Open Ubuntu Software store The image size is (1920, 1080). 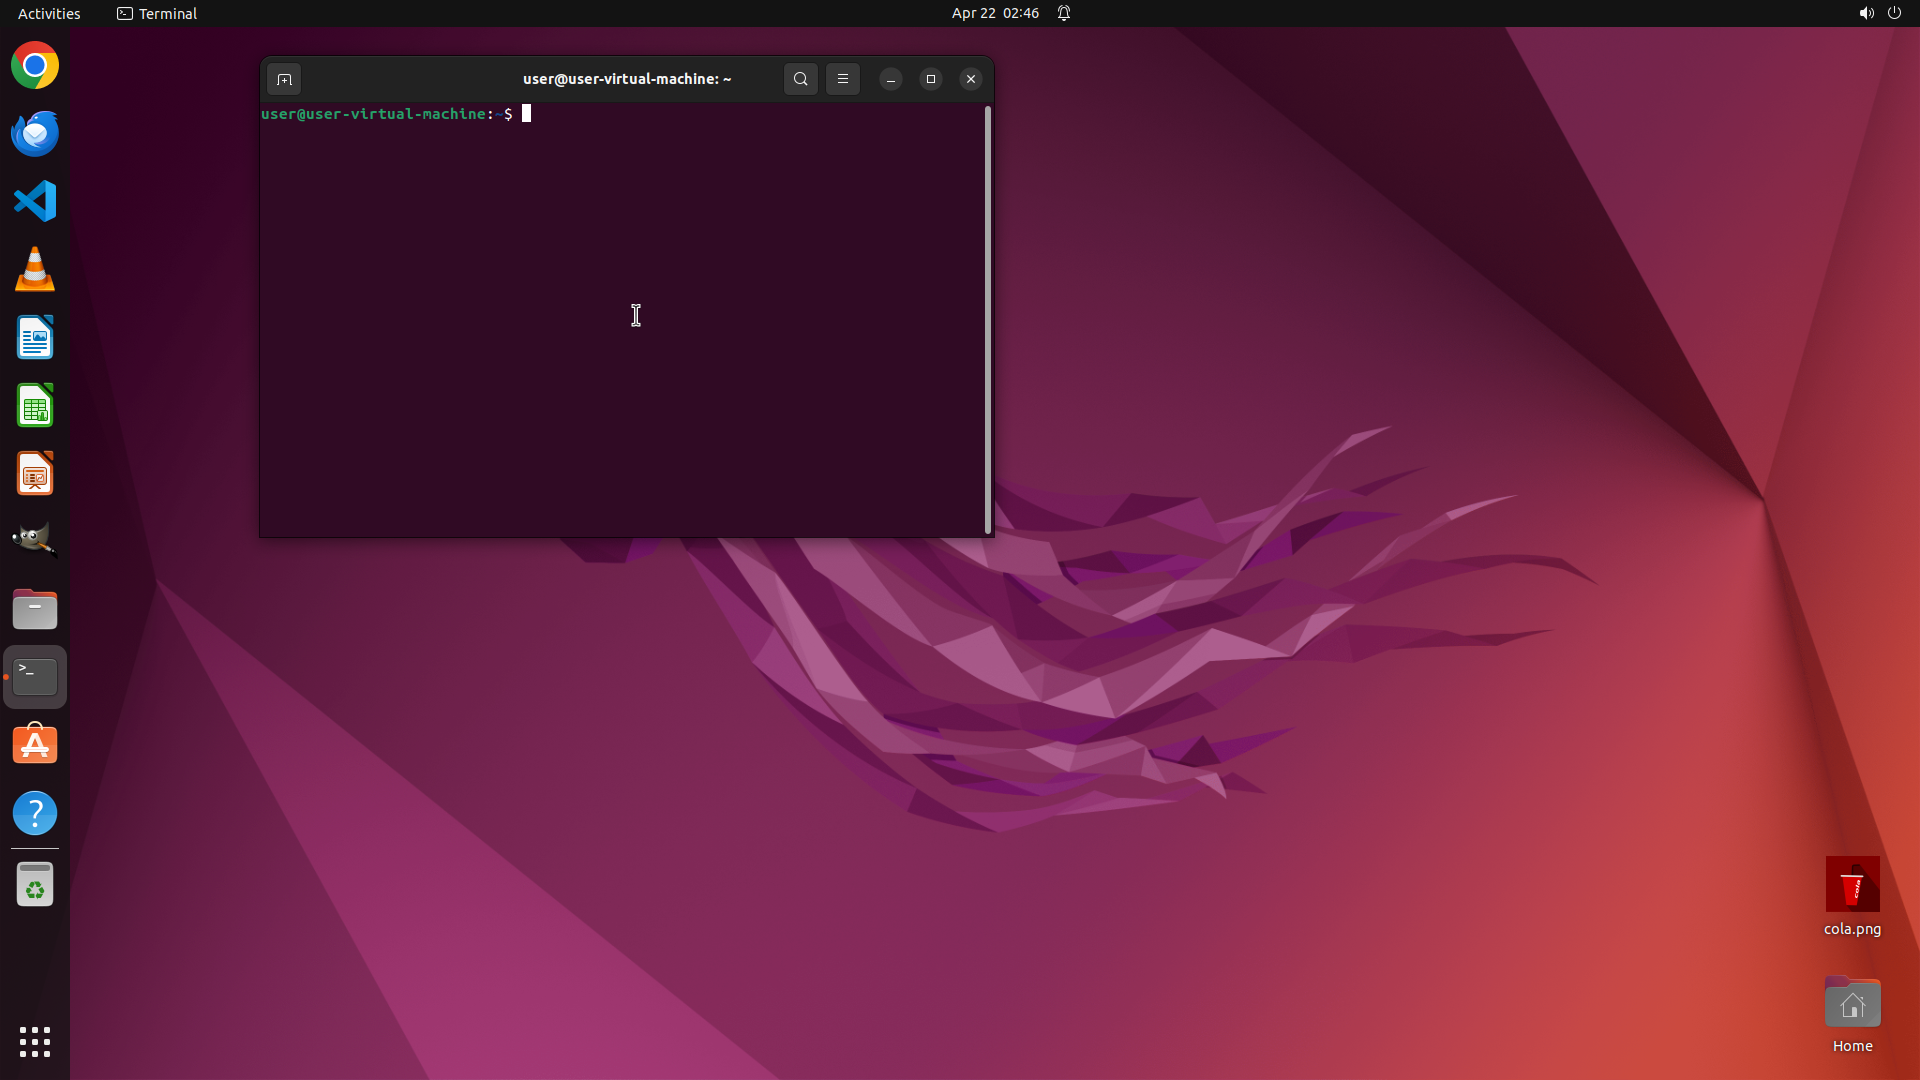click(35, 745)
